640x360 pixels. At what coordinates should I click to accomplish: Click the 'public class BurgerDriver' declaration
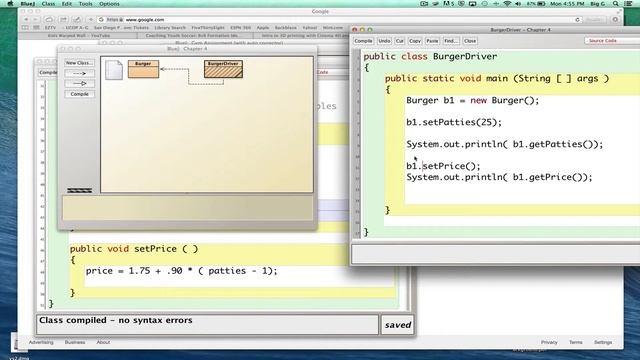click(x=430, y=56)
